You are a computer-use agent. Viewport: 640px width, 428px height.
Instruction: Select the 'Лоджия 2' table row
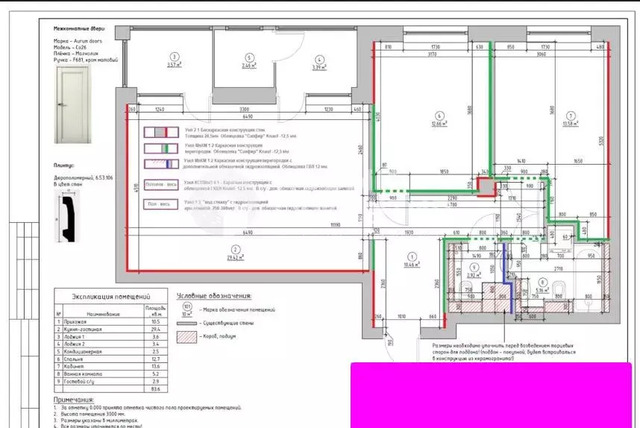[x=111, y=344]
